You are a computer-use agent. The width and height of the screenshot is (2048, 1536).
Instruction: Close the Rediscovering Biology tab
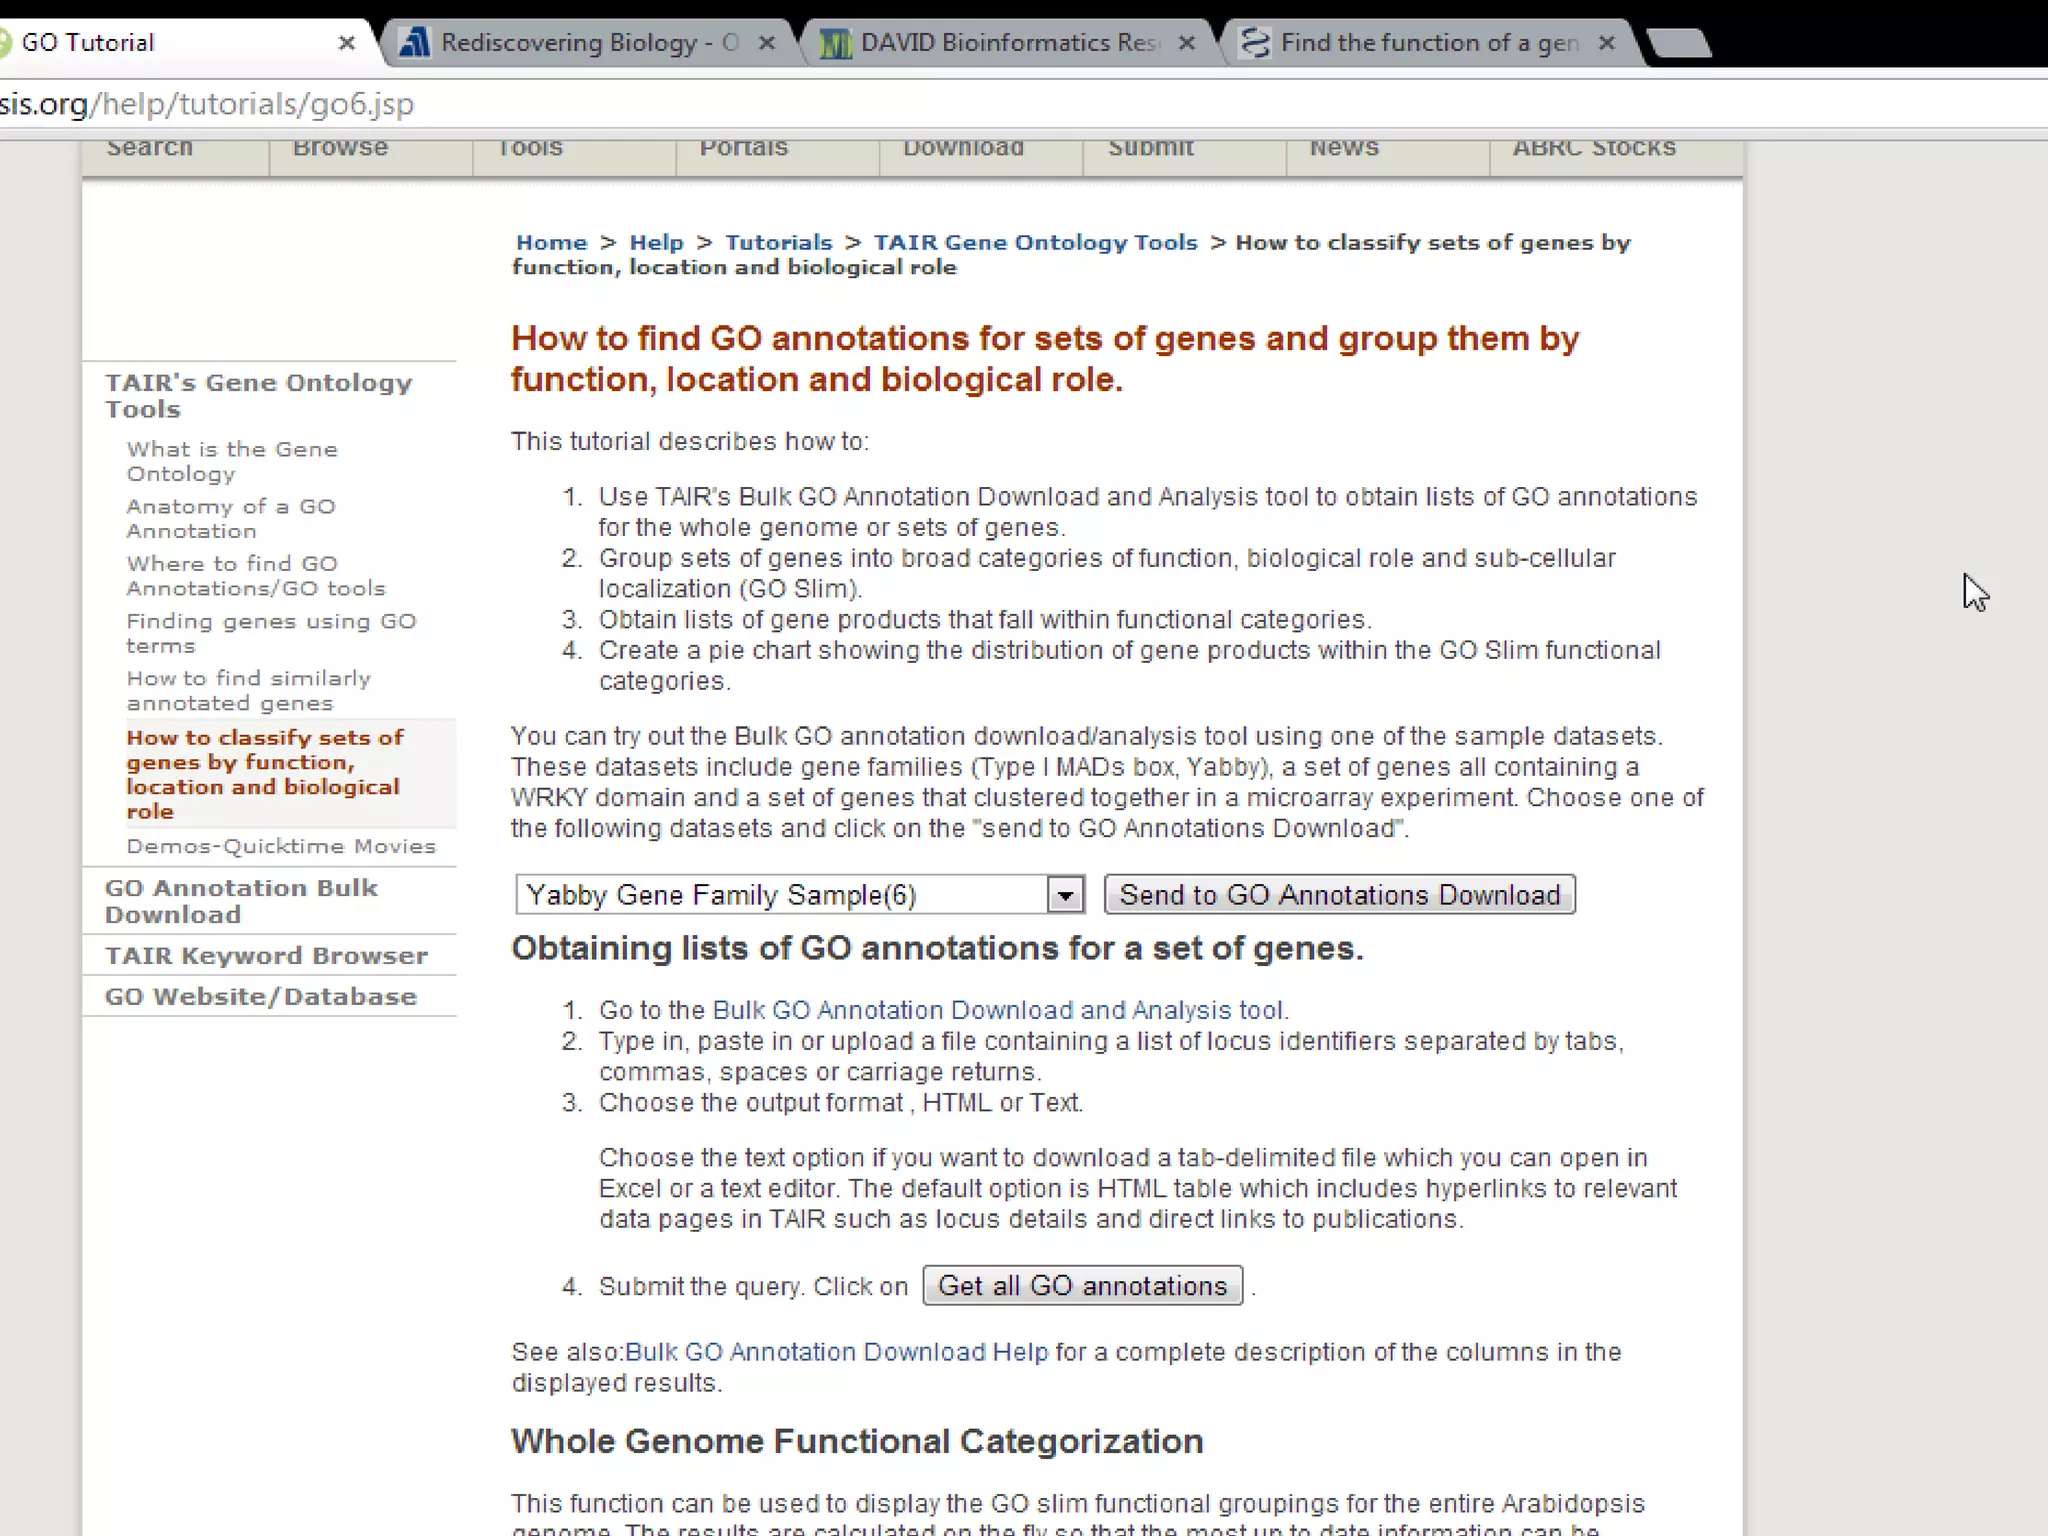767,43
